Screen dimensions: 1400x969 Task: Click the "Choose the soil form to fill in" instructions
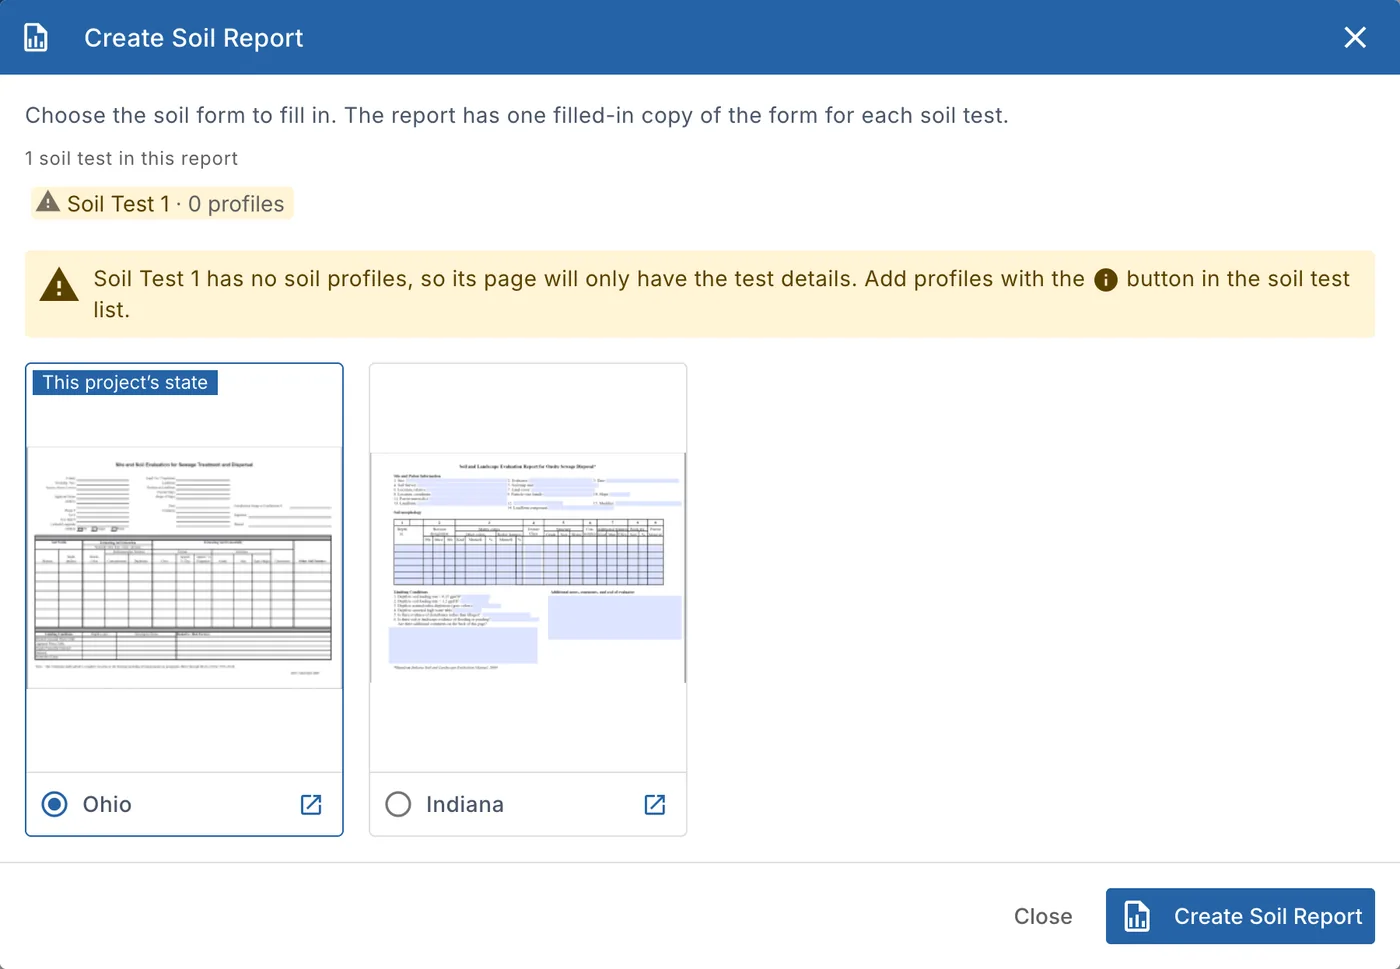point(517,115)
